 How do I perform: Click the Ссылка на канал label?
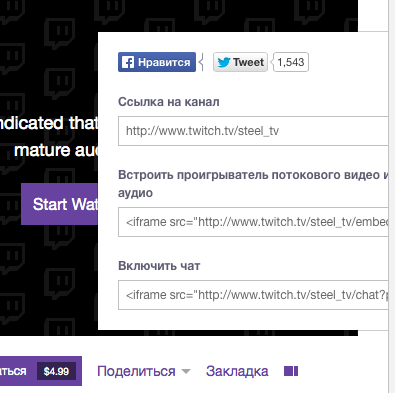pyautogui.click(x=169, y=102)
